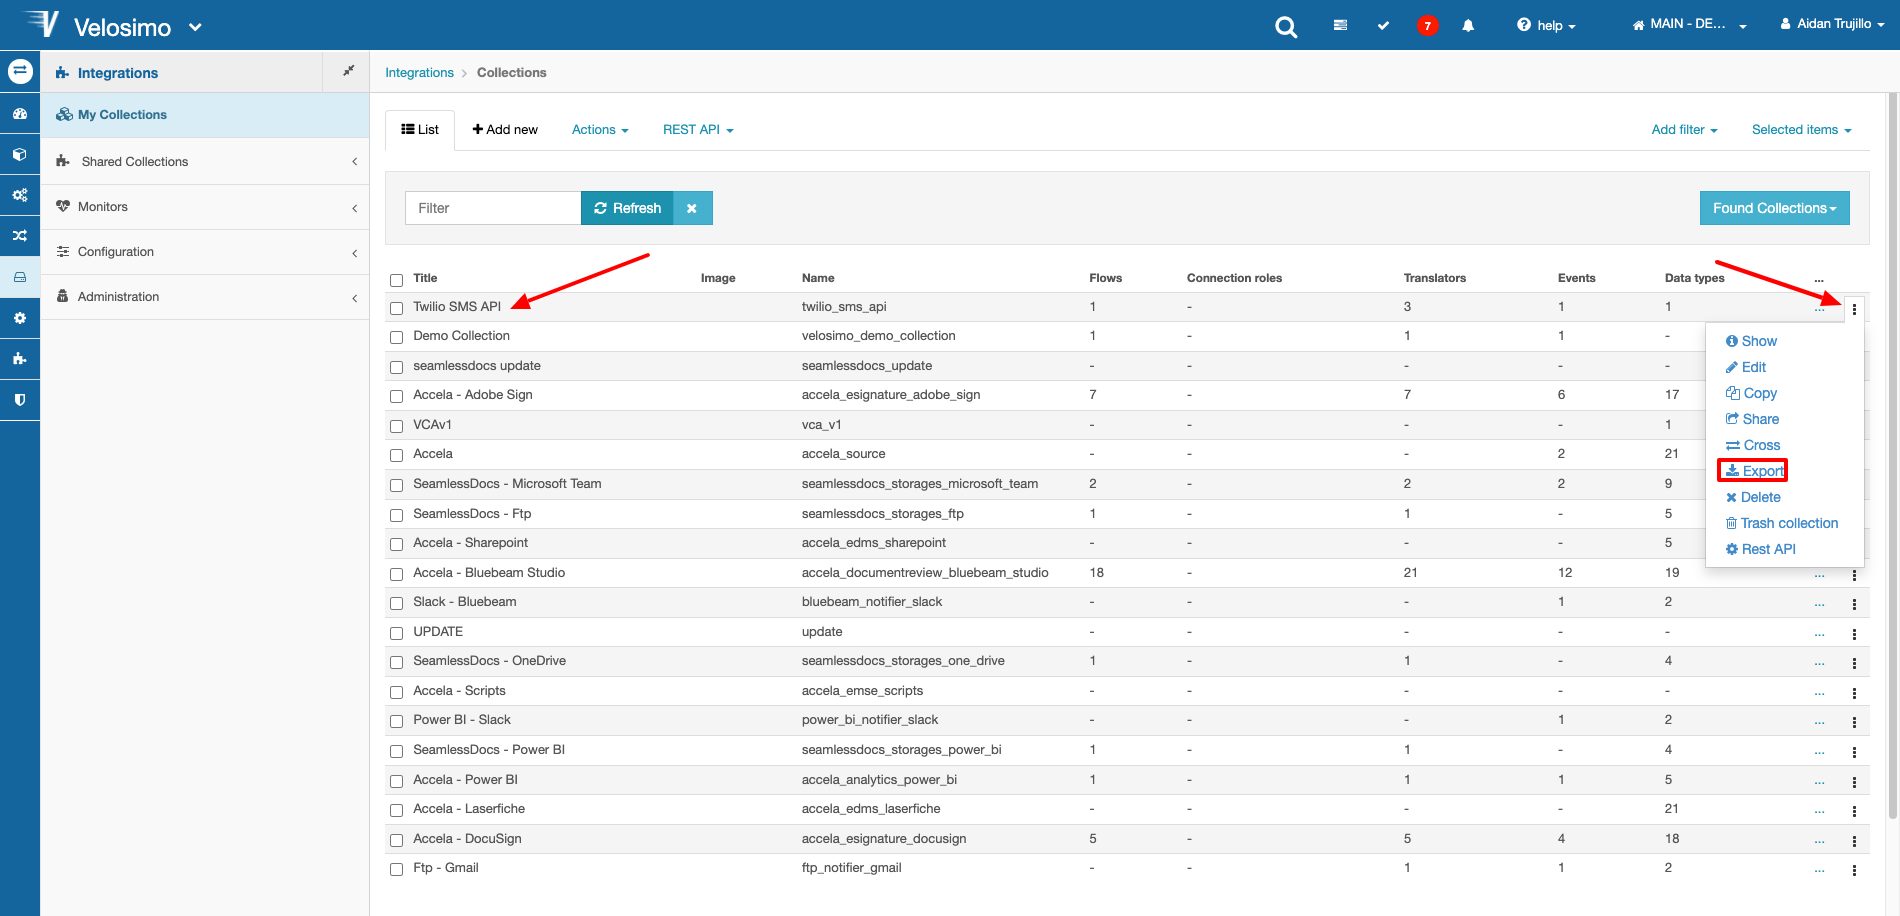Viewport: 1900px width, 916px height.
Task: Collapse sidebar with the pin icon
Action: click(348, 71)
